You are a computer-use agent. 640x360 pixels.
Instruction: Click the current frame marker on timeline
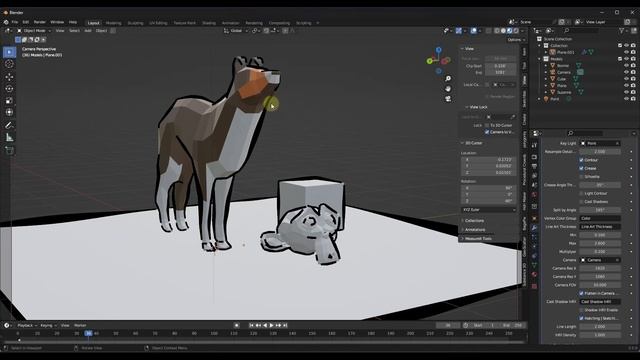(x=88, y=333)
